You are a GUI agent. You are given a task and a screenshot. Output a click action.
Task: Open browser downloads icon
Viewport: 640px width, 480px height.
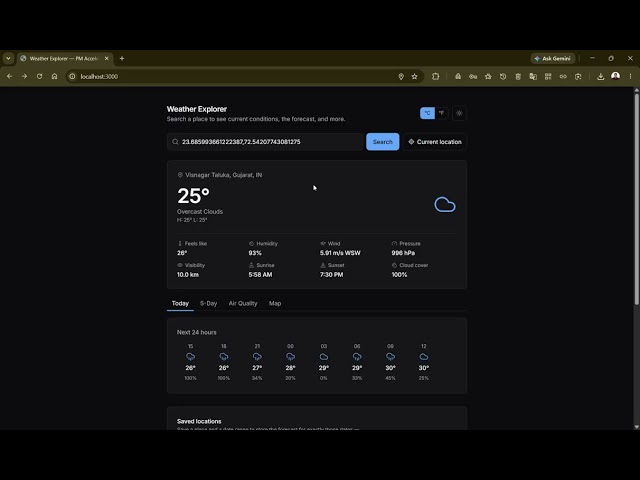[600, 76]
